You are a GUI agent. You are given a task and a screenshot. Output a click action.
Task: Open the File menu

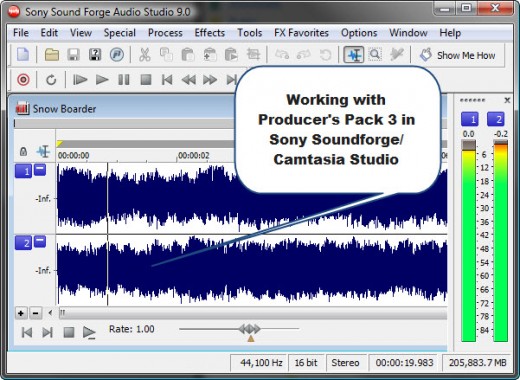click(x=21, y=33)
